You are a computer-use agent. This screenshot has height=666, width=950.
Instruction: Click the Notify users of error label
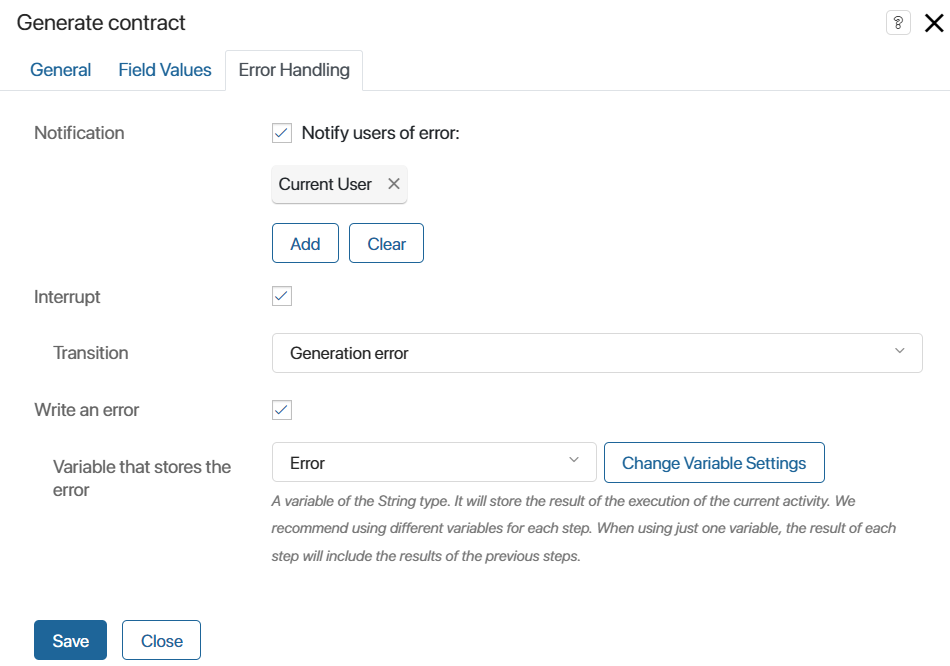(380, 133)
